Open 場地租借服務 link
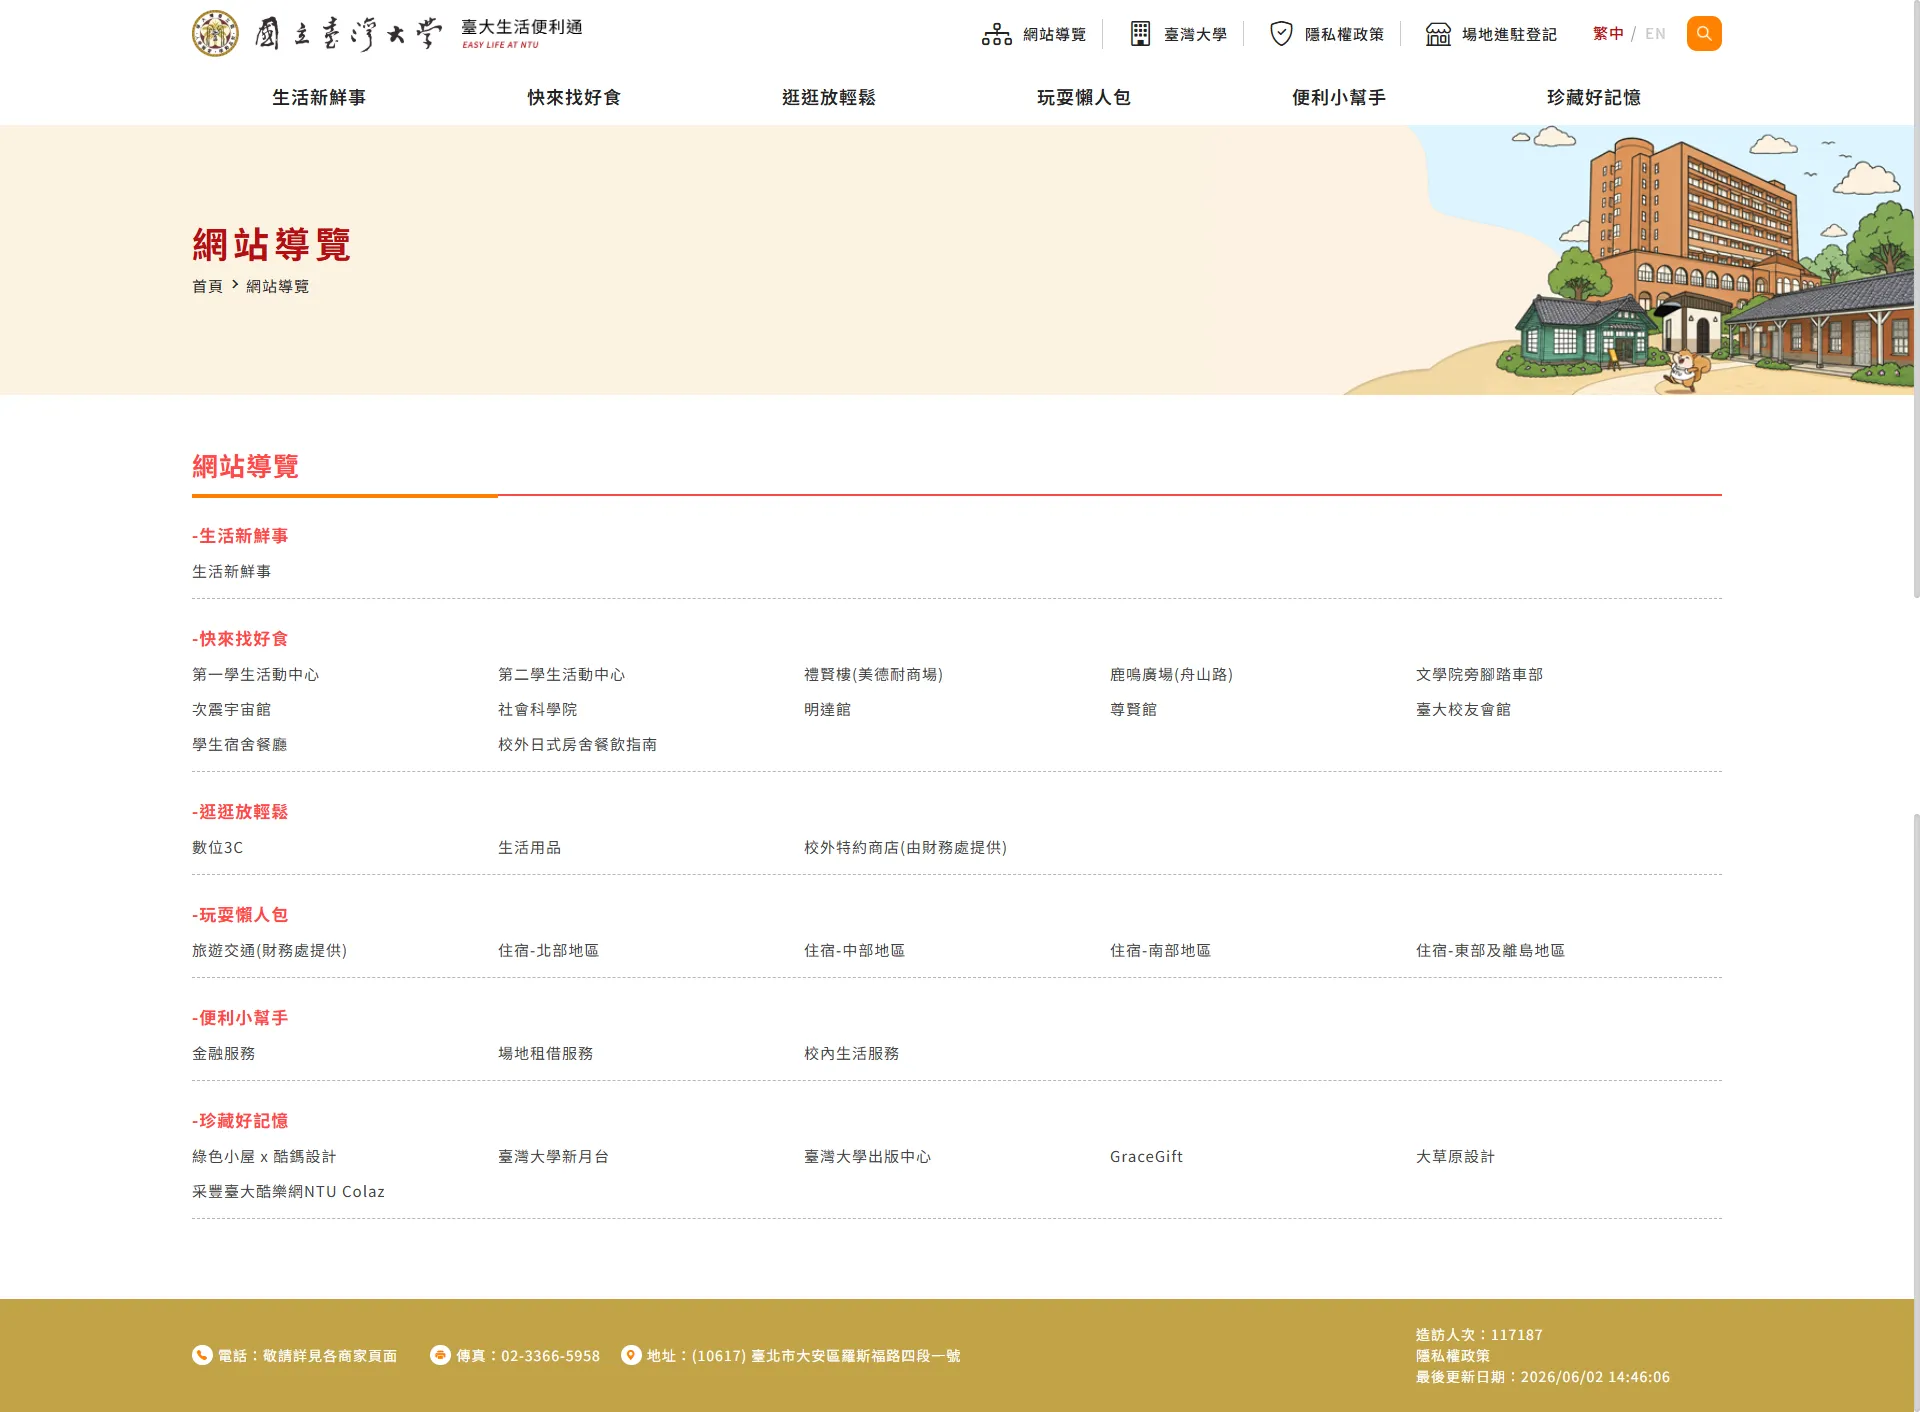Screen dimensions: 1920x1412 click(546, 1054)
